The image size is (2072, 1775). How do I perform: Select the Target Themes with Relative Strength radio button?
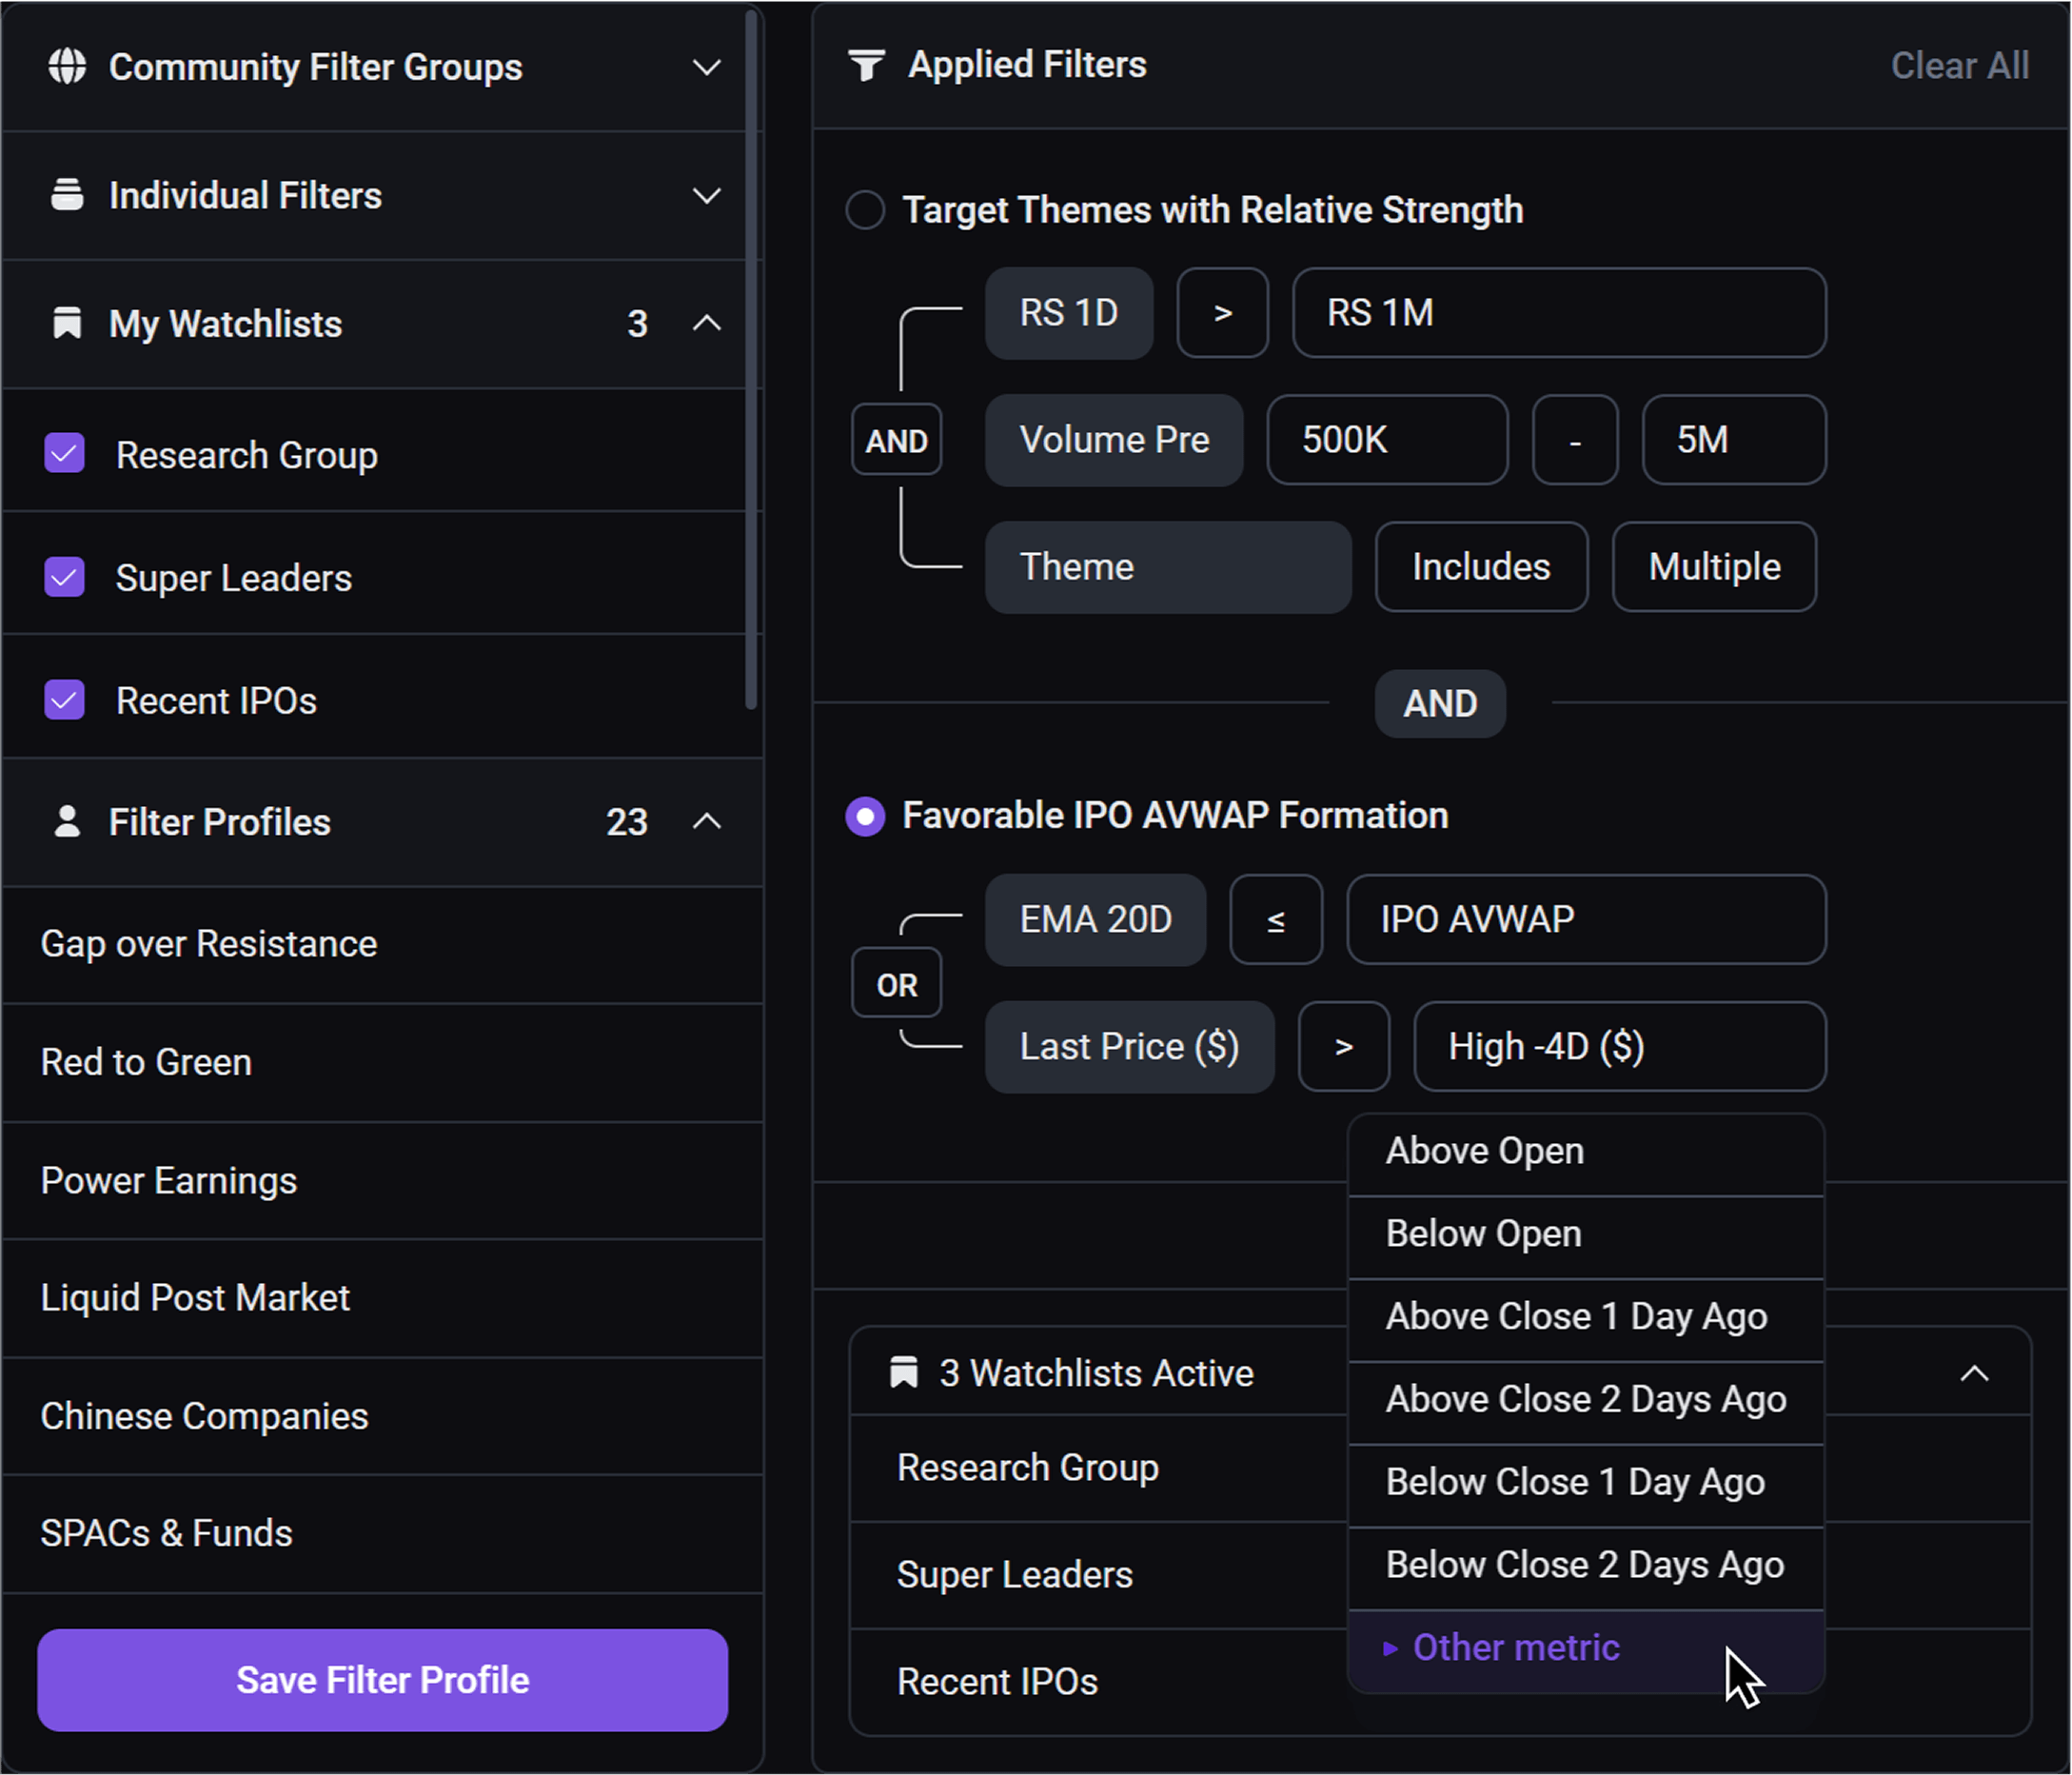point(865,210)
